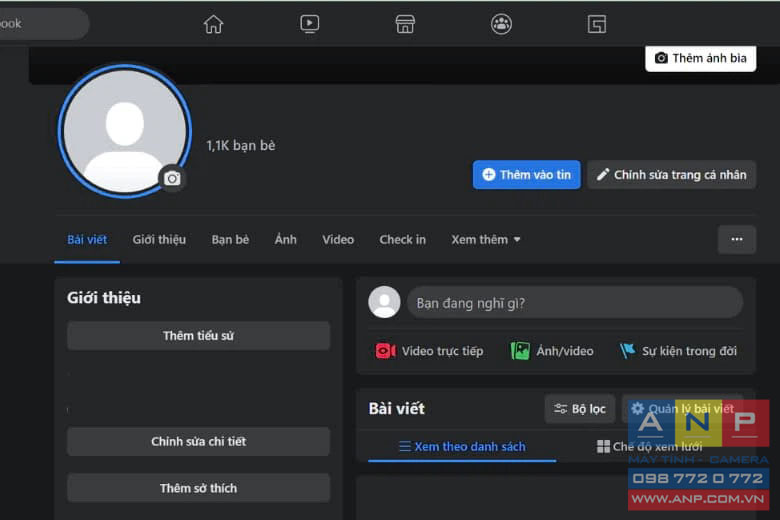
Task: Add Ảnh/video to a post
Action: [552, 351]
